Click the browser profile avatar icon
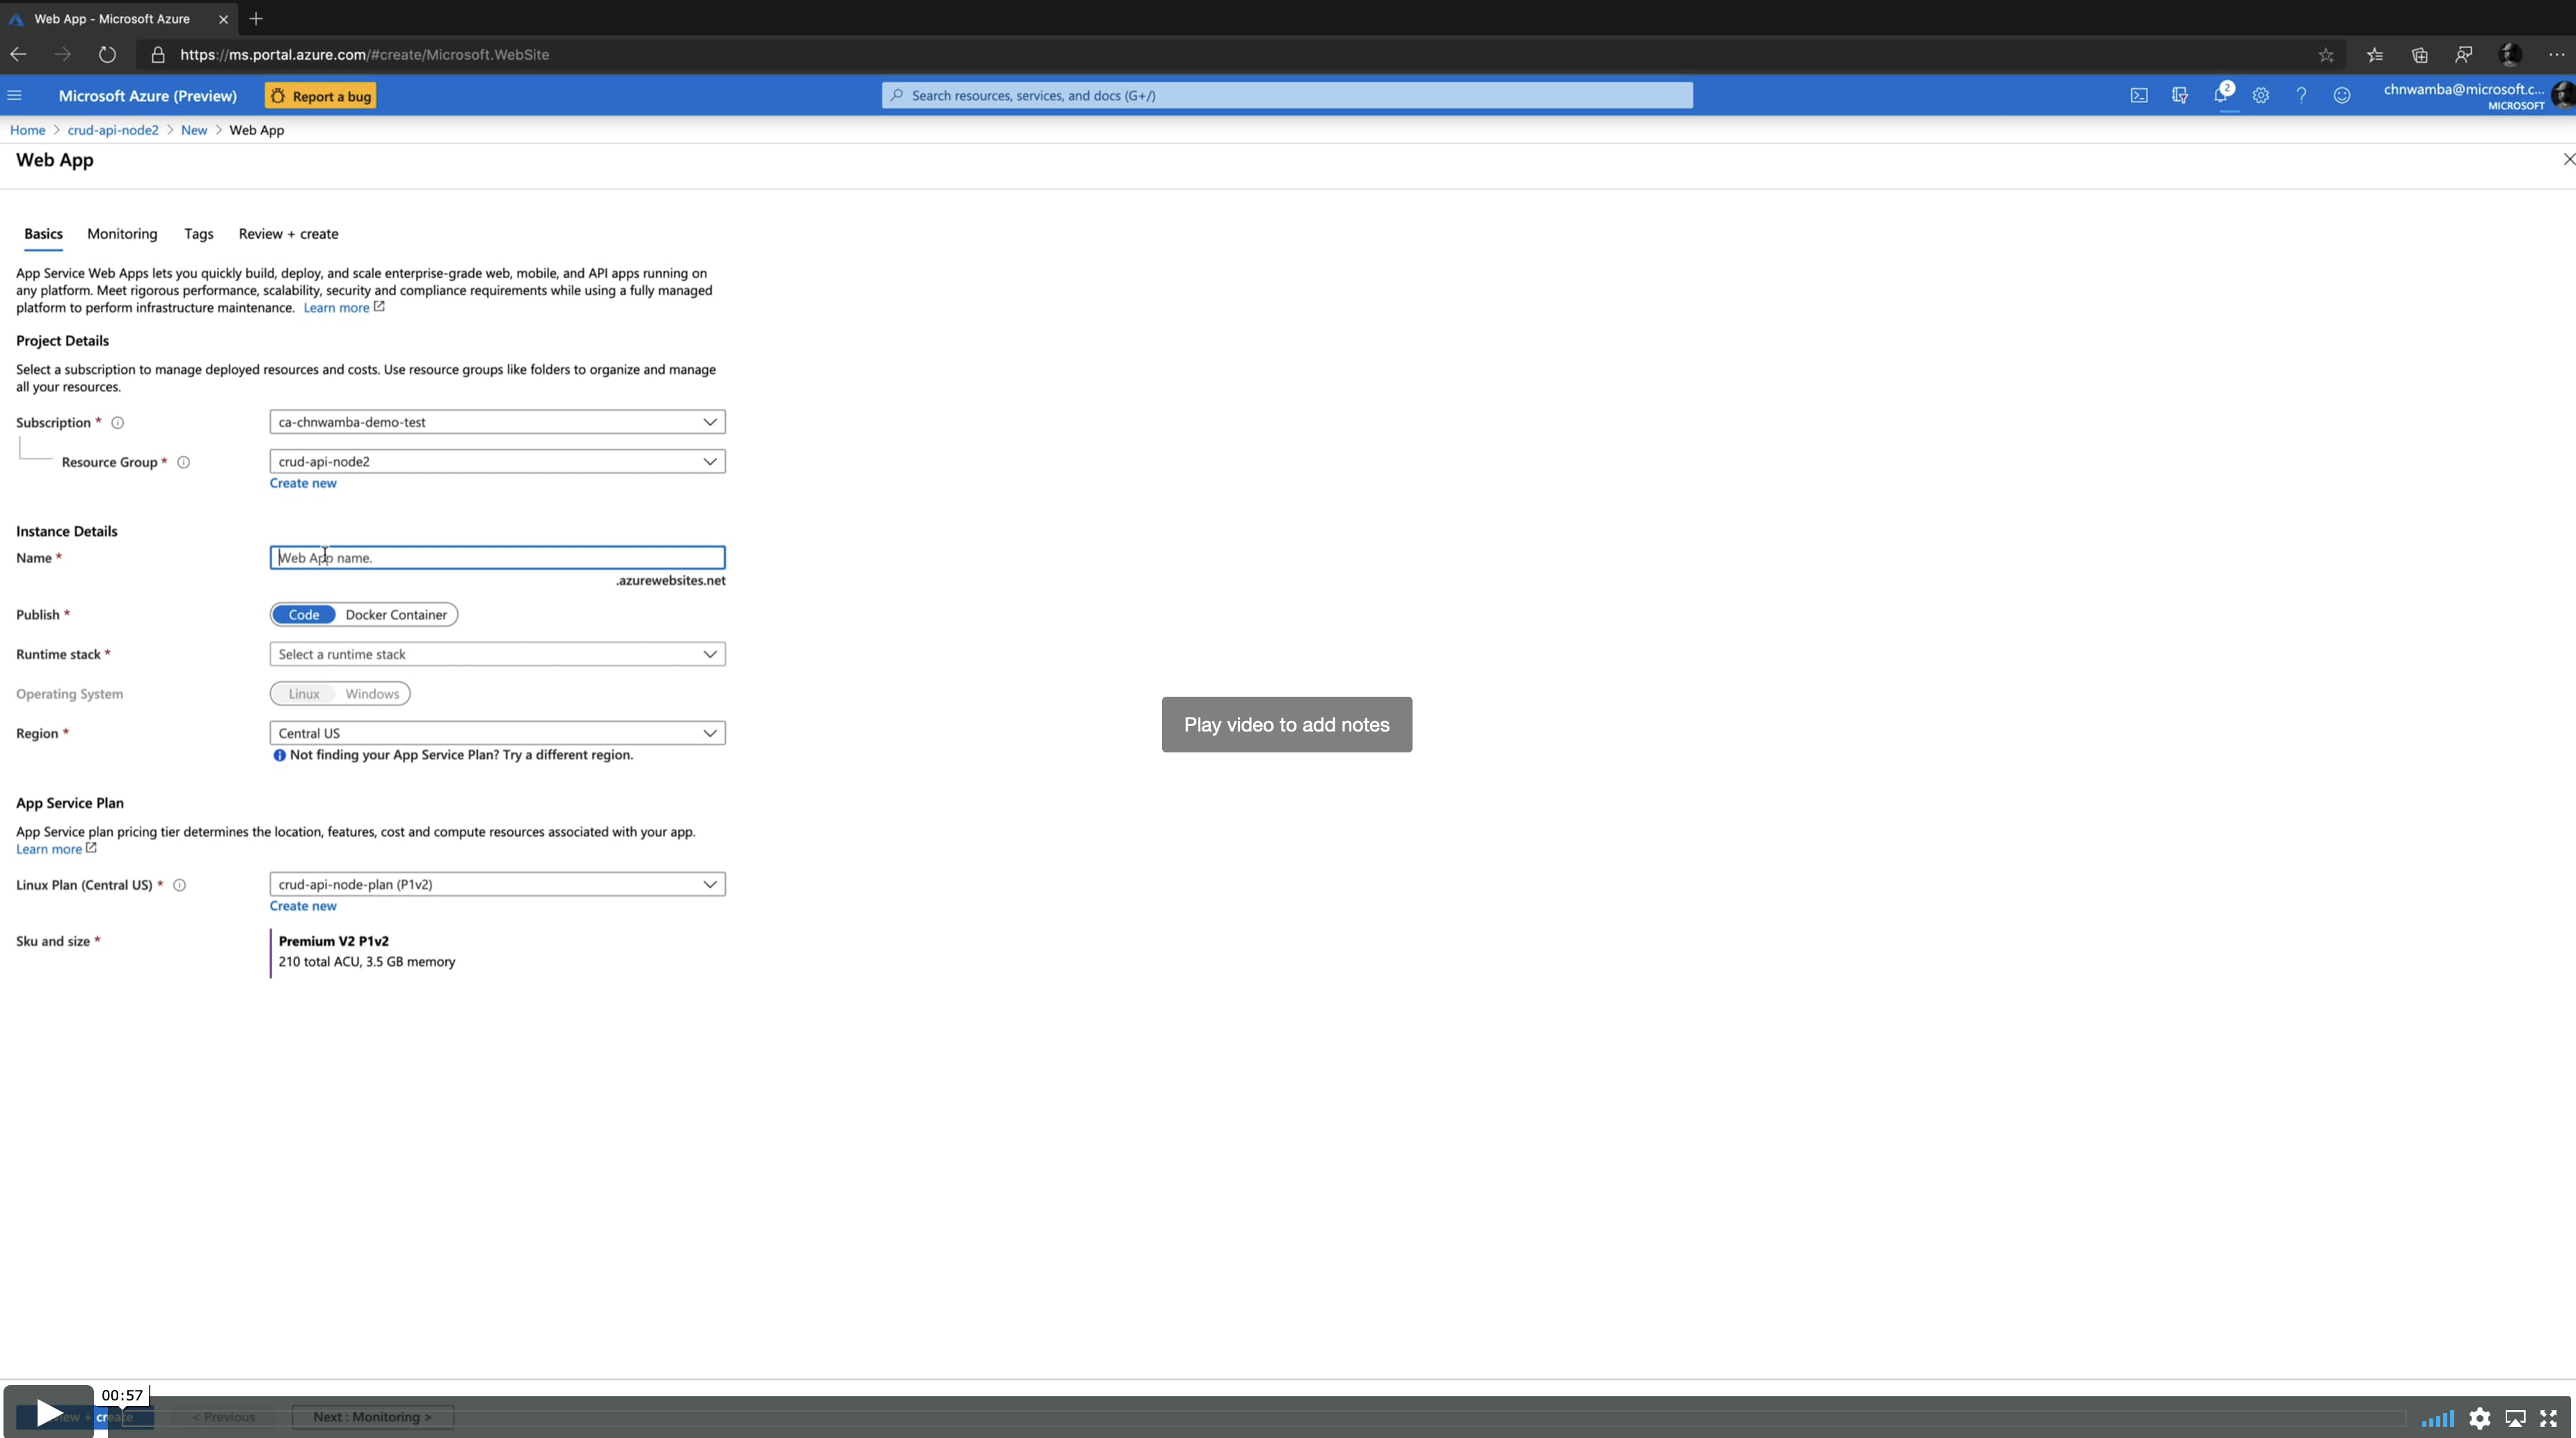2576x1438 pixels. point(2510,55)
